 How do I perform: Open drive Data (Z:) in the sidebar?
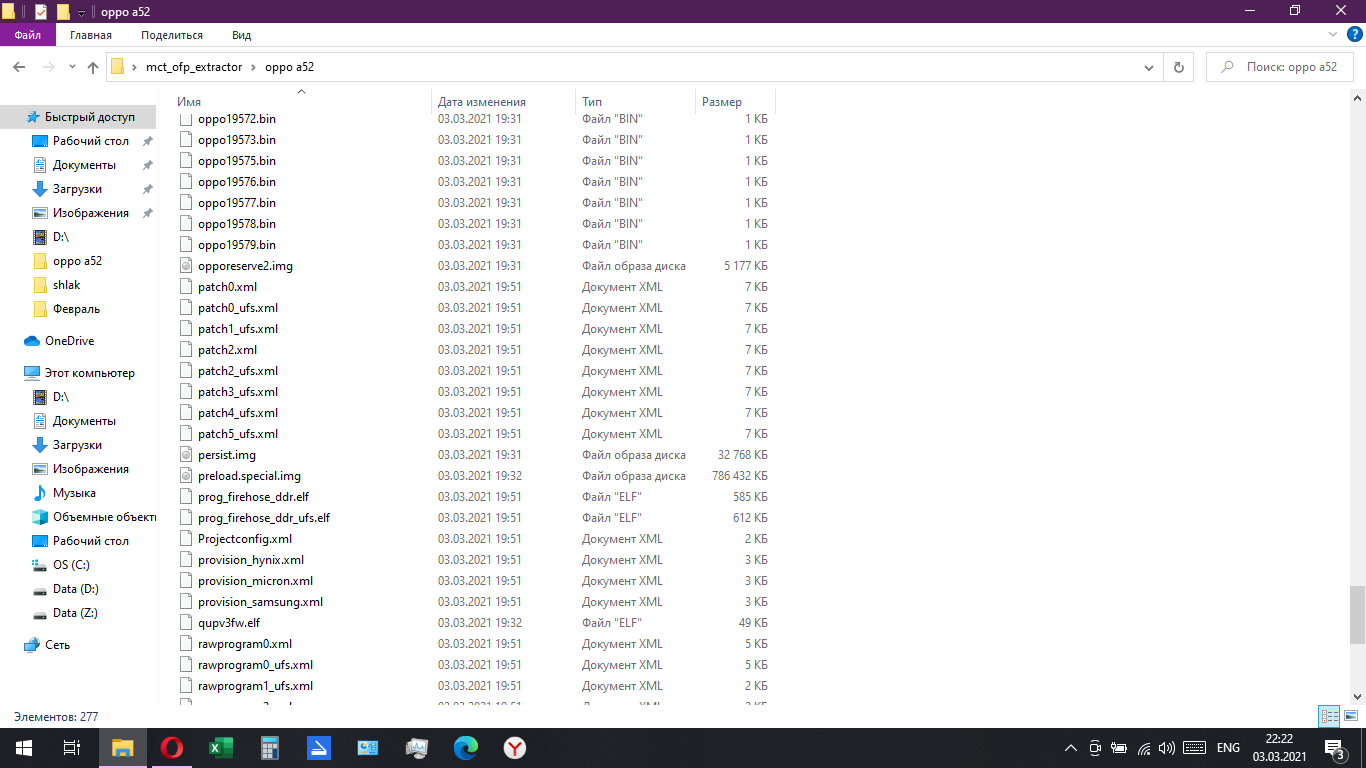point(75,613)
